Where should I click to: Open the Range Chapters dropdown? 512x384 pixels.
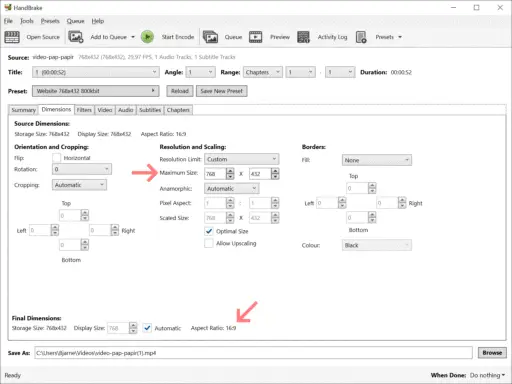263,72
